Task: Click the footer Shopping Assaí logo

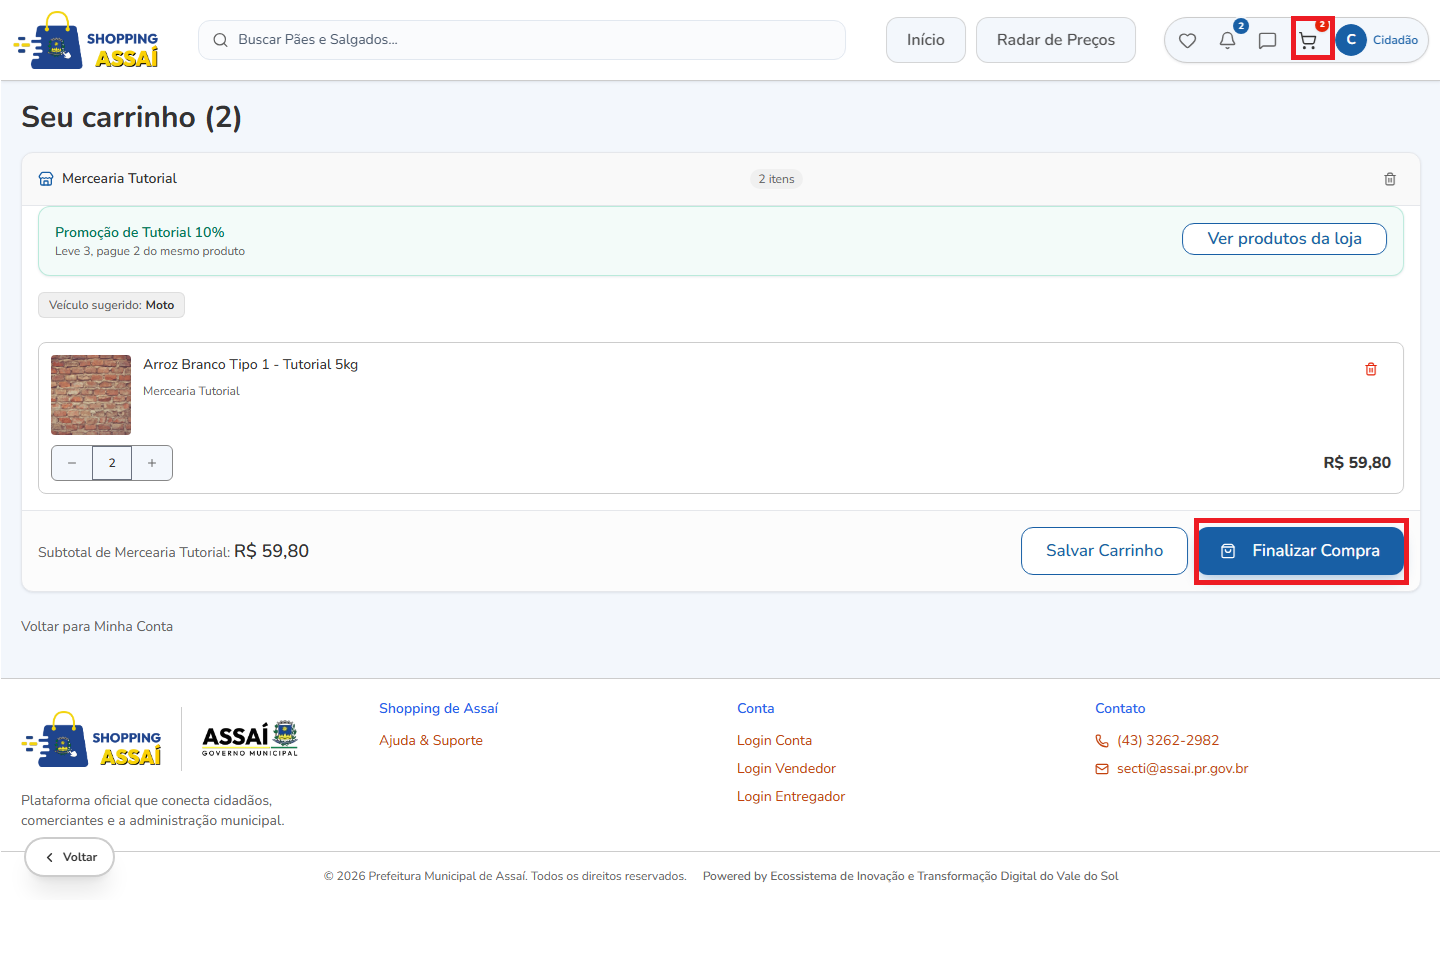Action: (x=91, y=740)
